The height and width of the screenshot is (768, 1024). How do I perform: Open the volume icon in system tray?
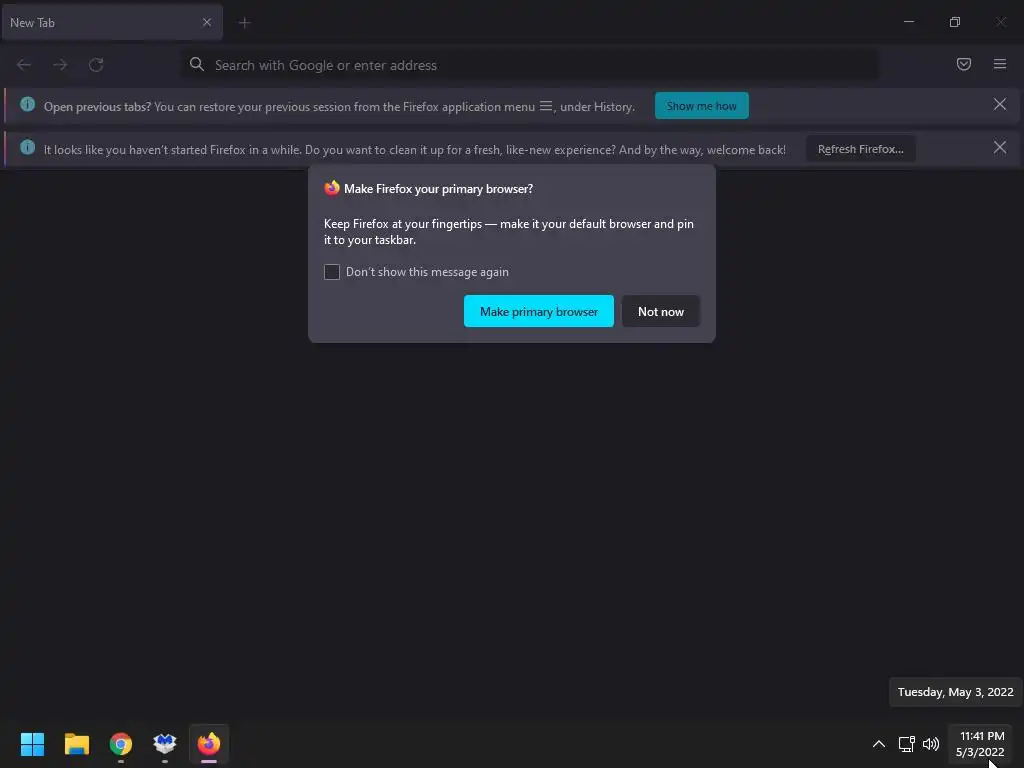click(931, 743)
